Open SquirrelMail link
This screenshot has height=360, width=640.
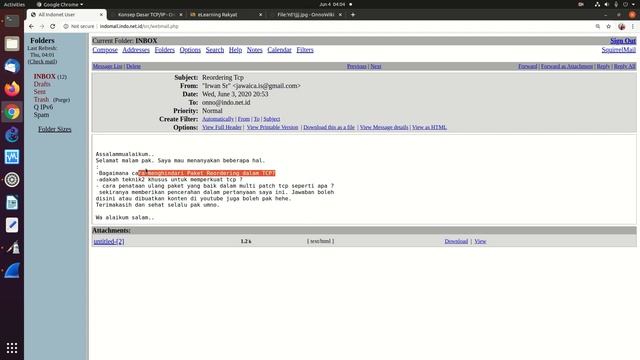click(618, 50)
